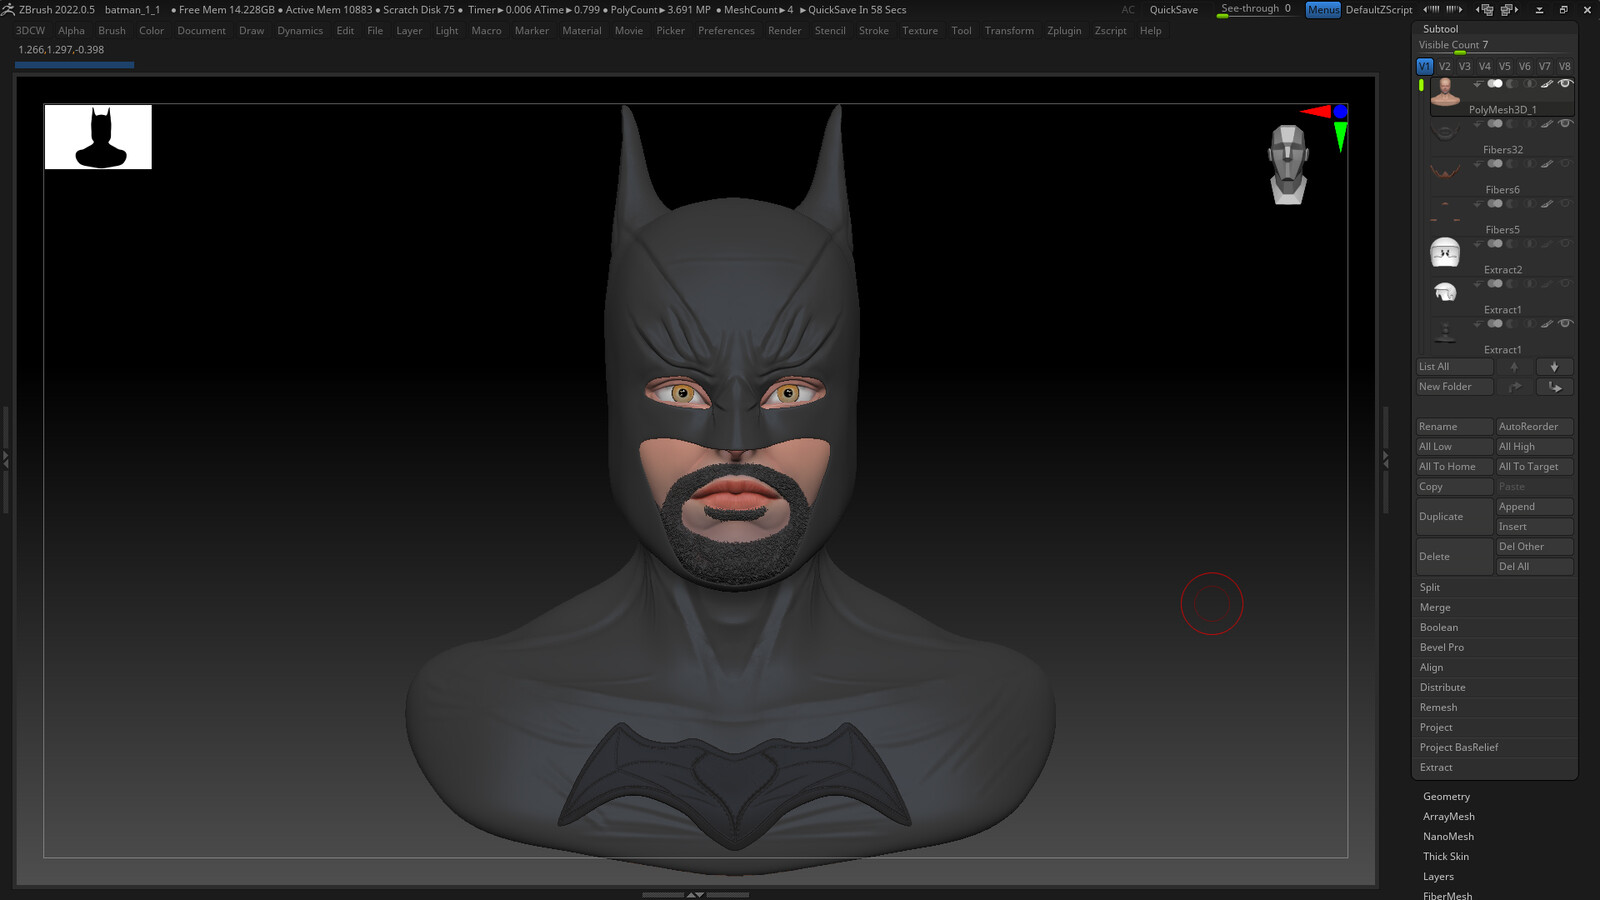The width and height of the screenshot is (1600, 900).
Task: Click the right tray divider arrows
Action: 1385,460
